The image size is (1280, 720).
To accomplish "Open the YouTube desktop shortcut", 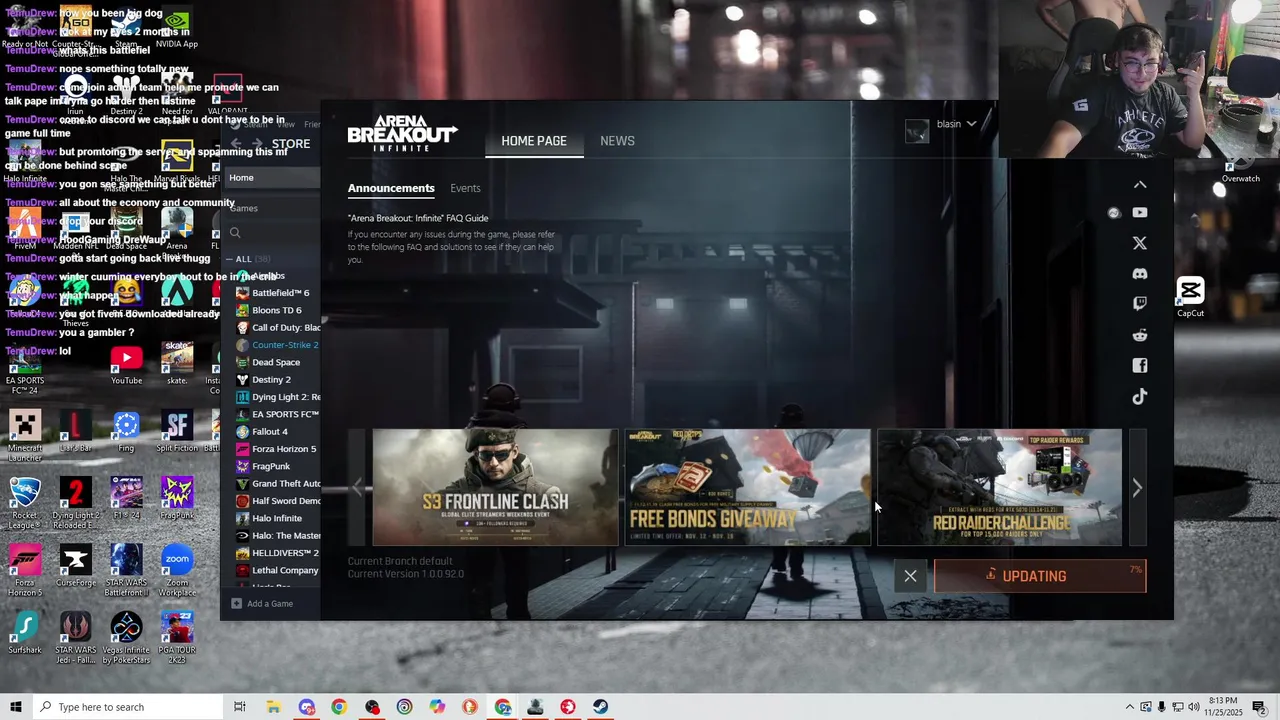I will (126, 365).
